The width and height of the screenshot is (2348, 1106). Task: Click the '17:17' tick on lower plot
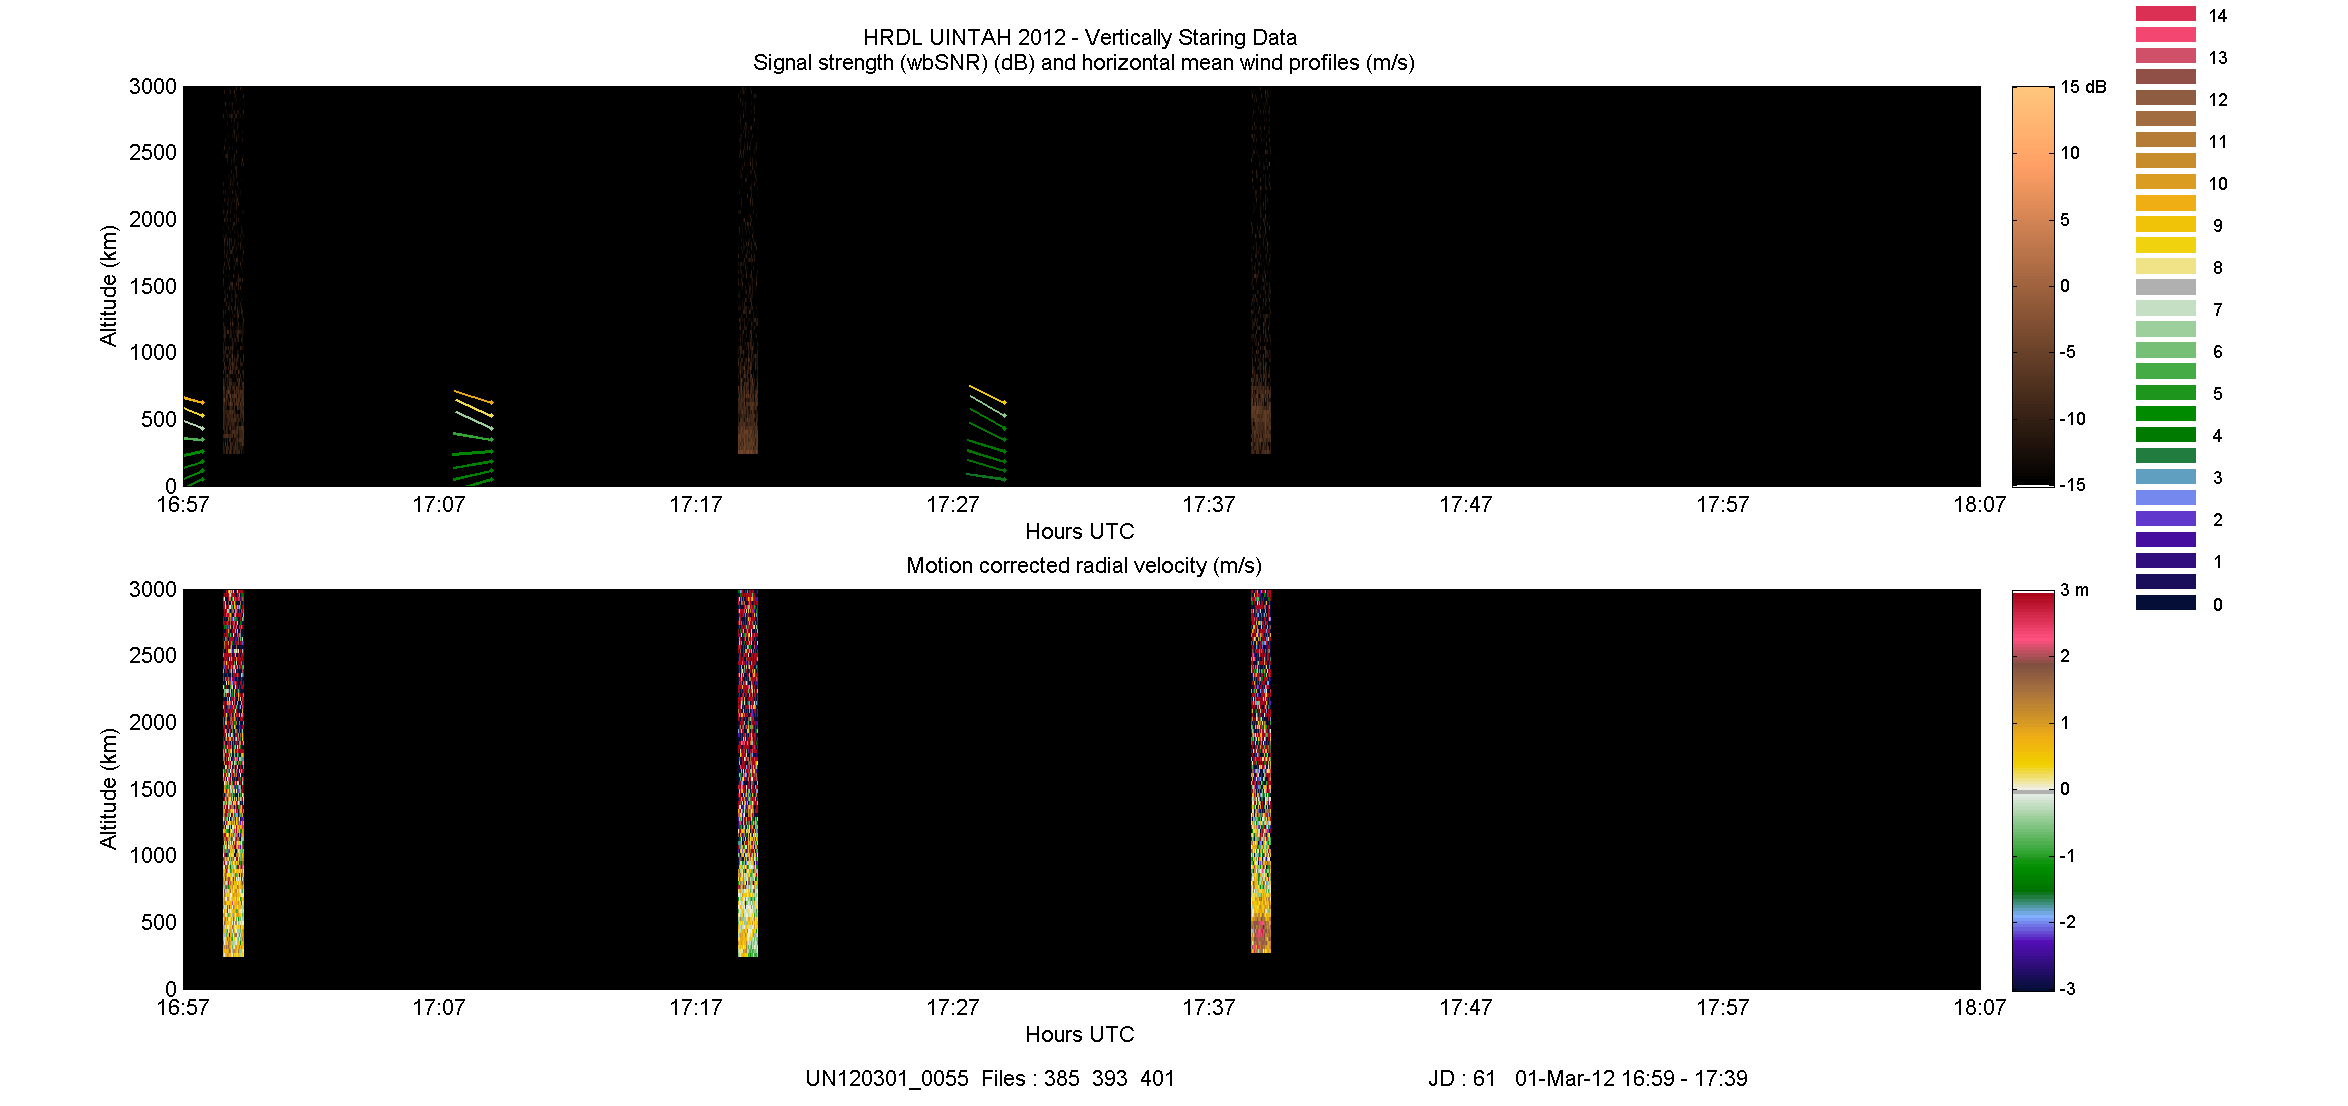(696, 1008)
